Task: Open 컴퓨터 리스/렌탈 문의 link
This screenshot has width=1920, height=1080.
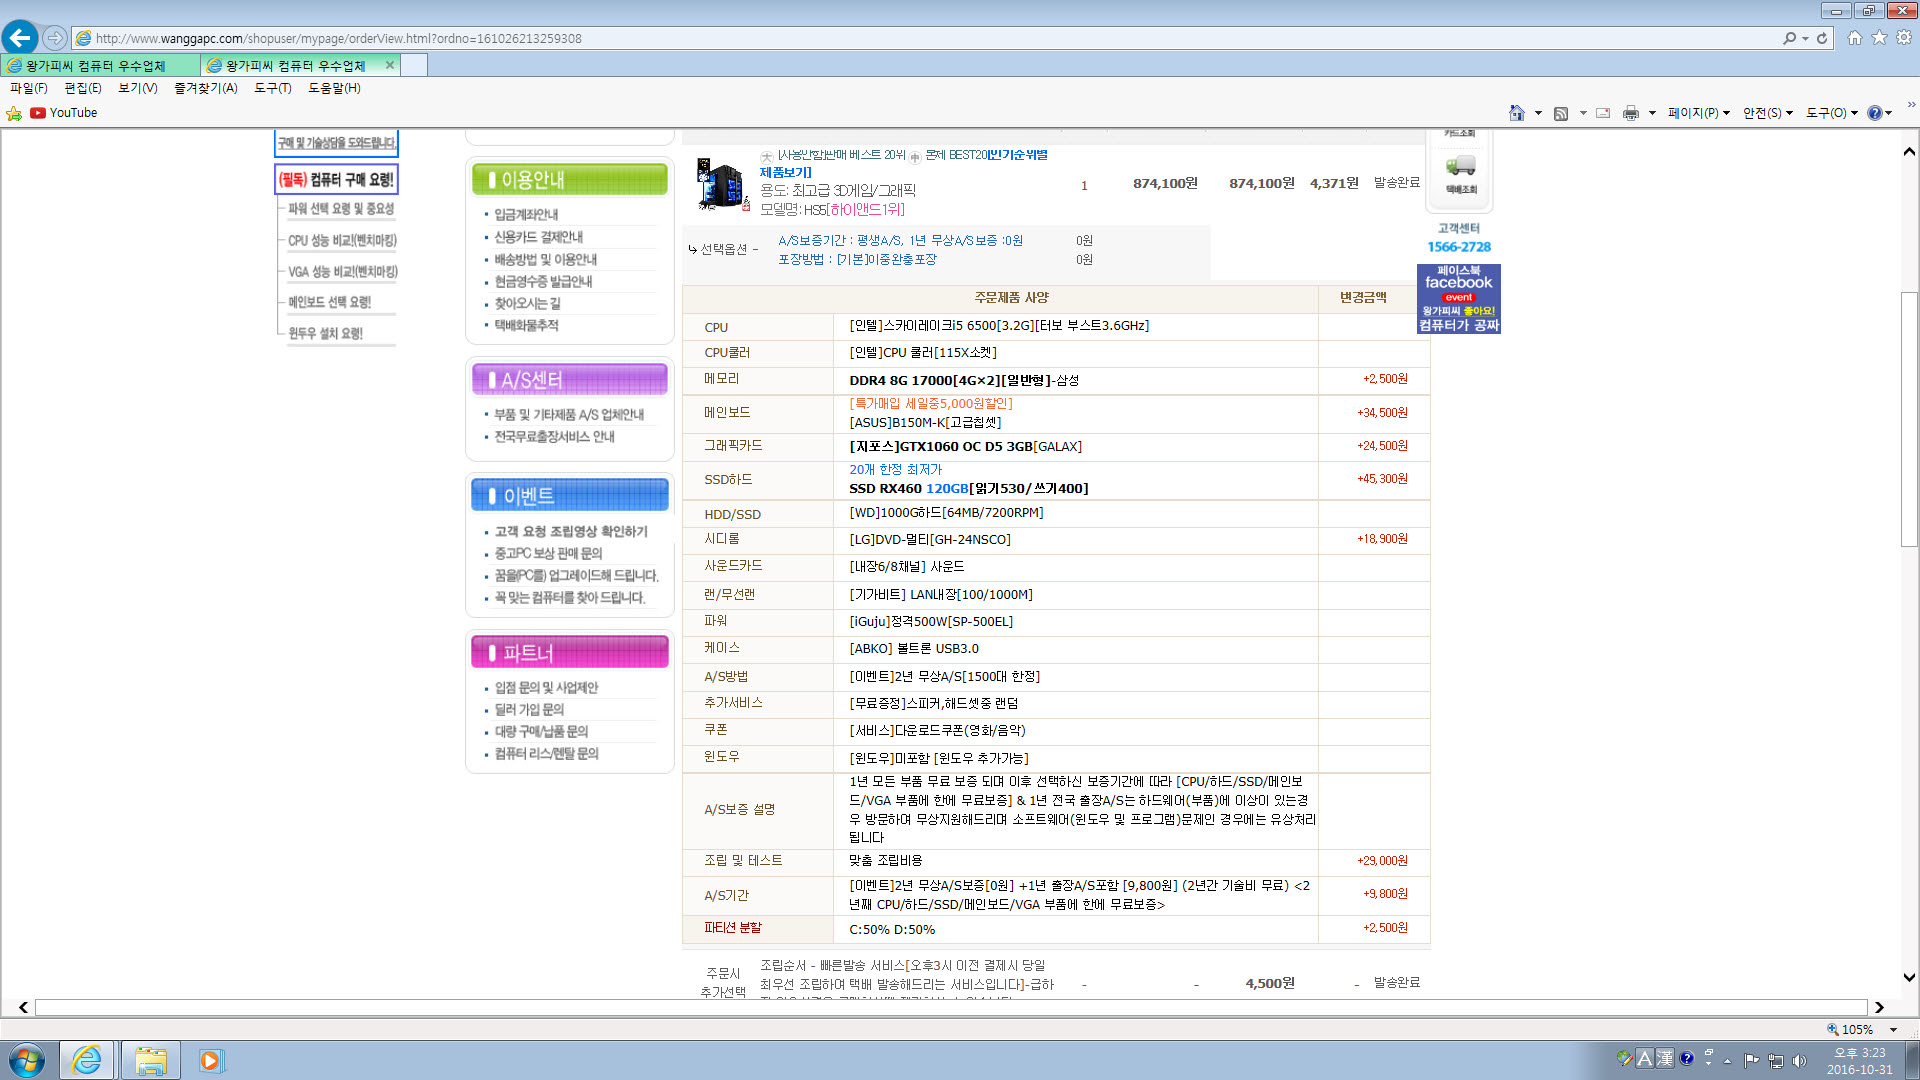Action: tap(546, 753)
